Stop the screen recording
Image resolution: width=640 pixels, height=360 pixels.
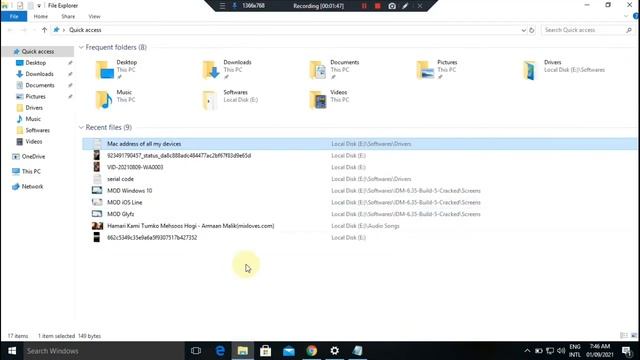378,6
